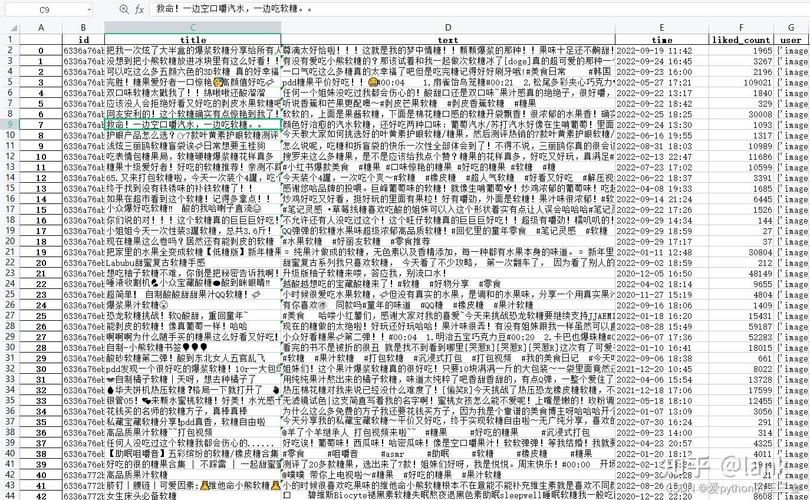This screenshot has width=810, height=500.
Task: Expand the name box dropdown arrow
Action: click(89, 9)
